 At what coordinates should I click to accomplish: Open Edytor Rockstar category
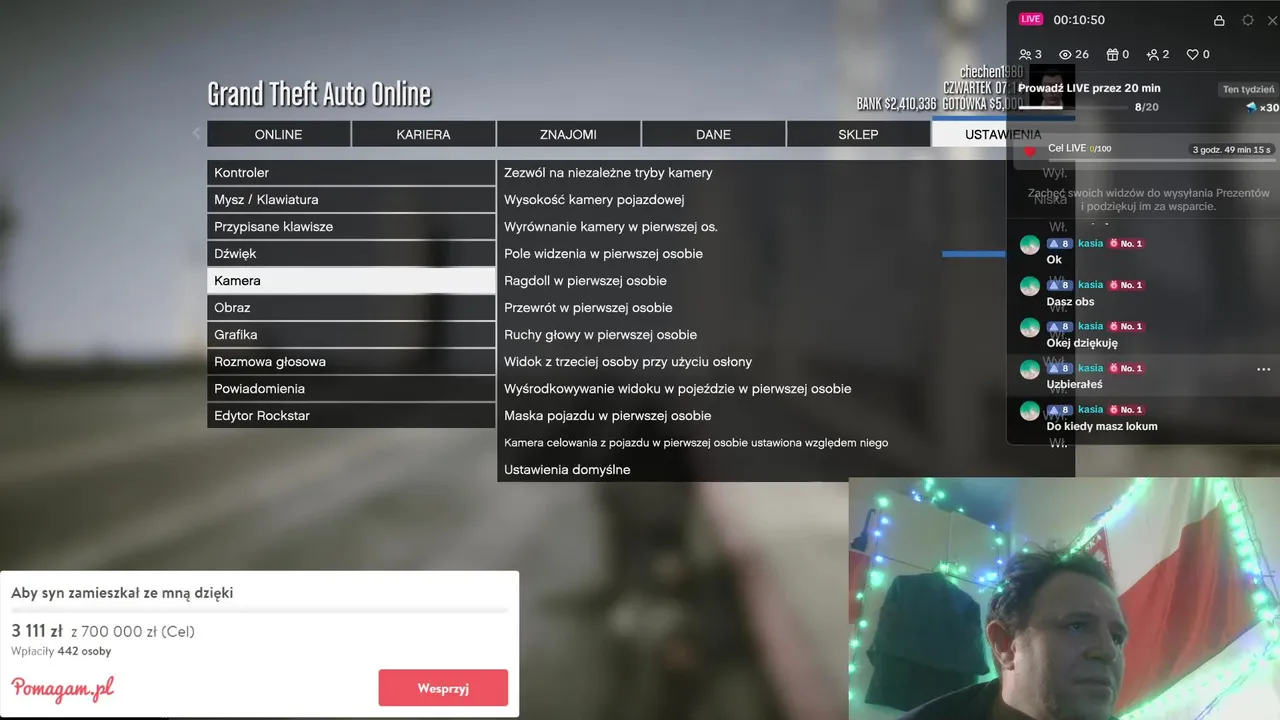[x=351, y=415]
